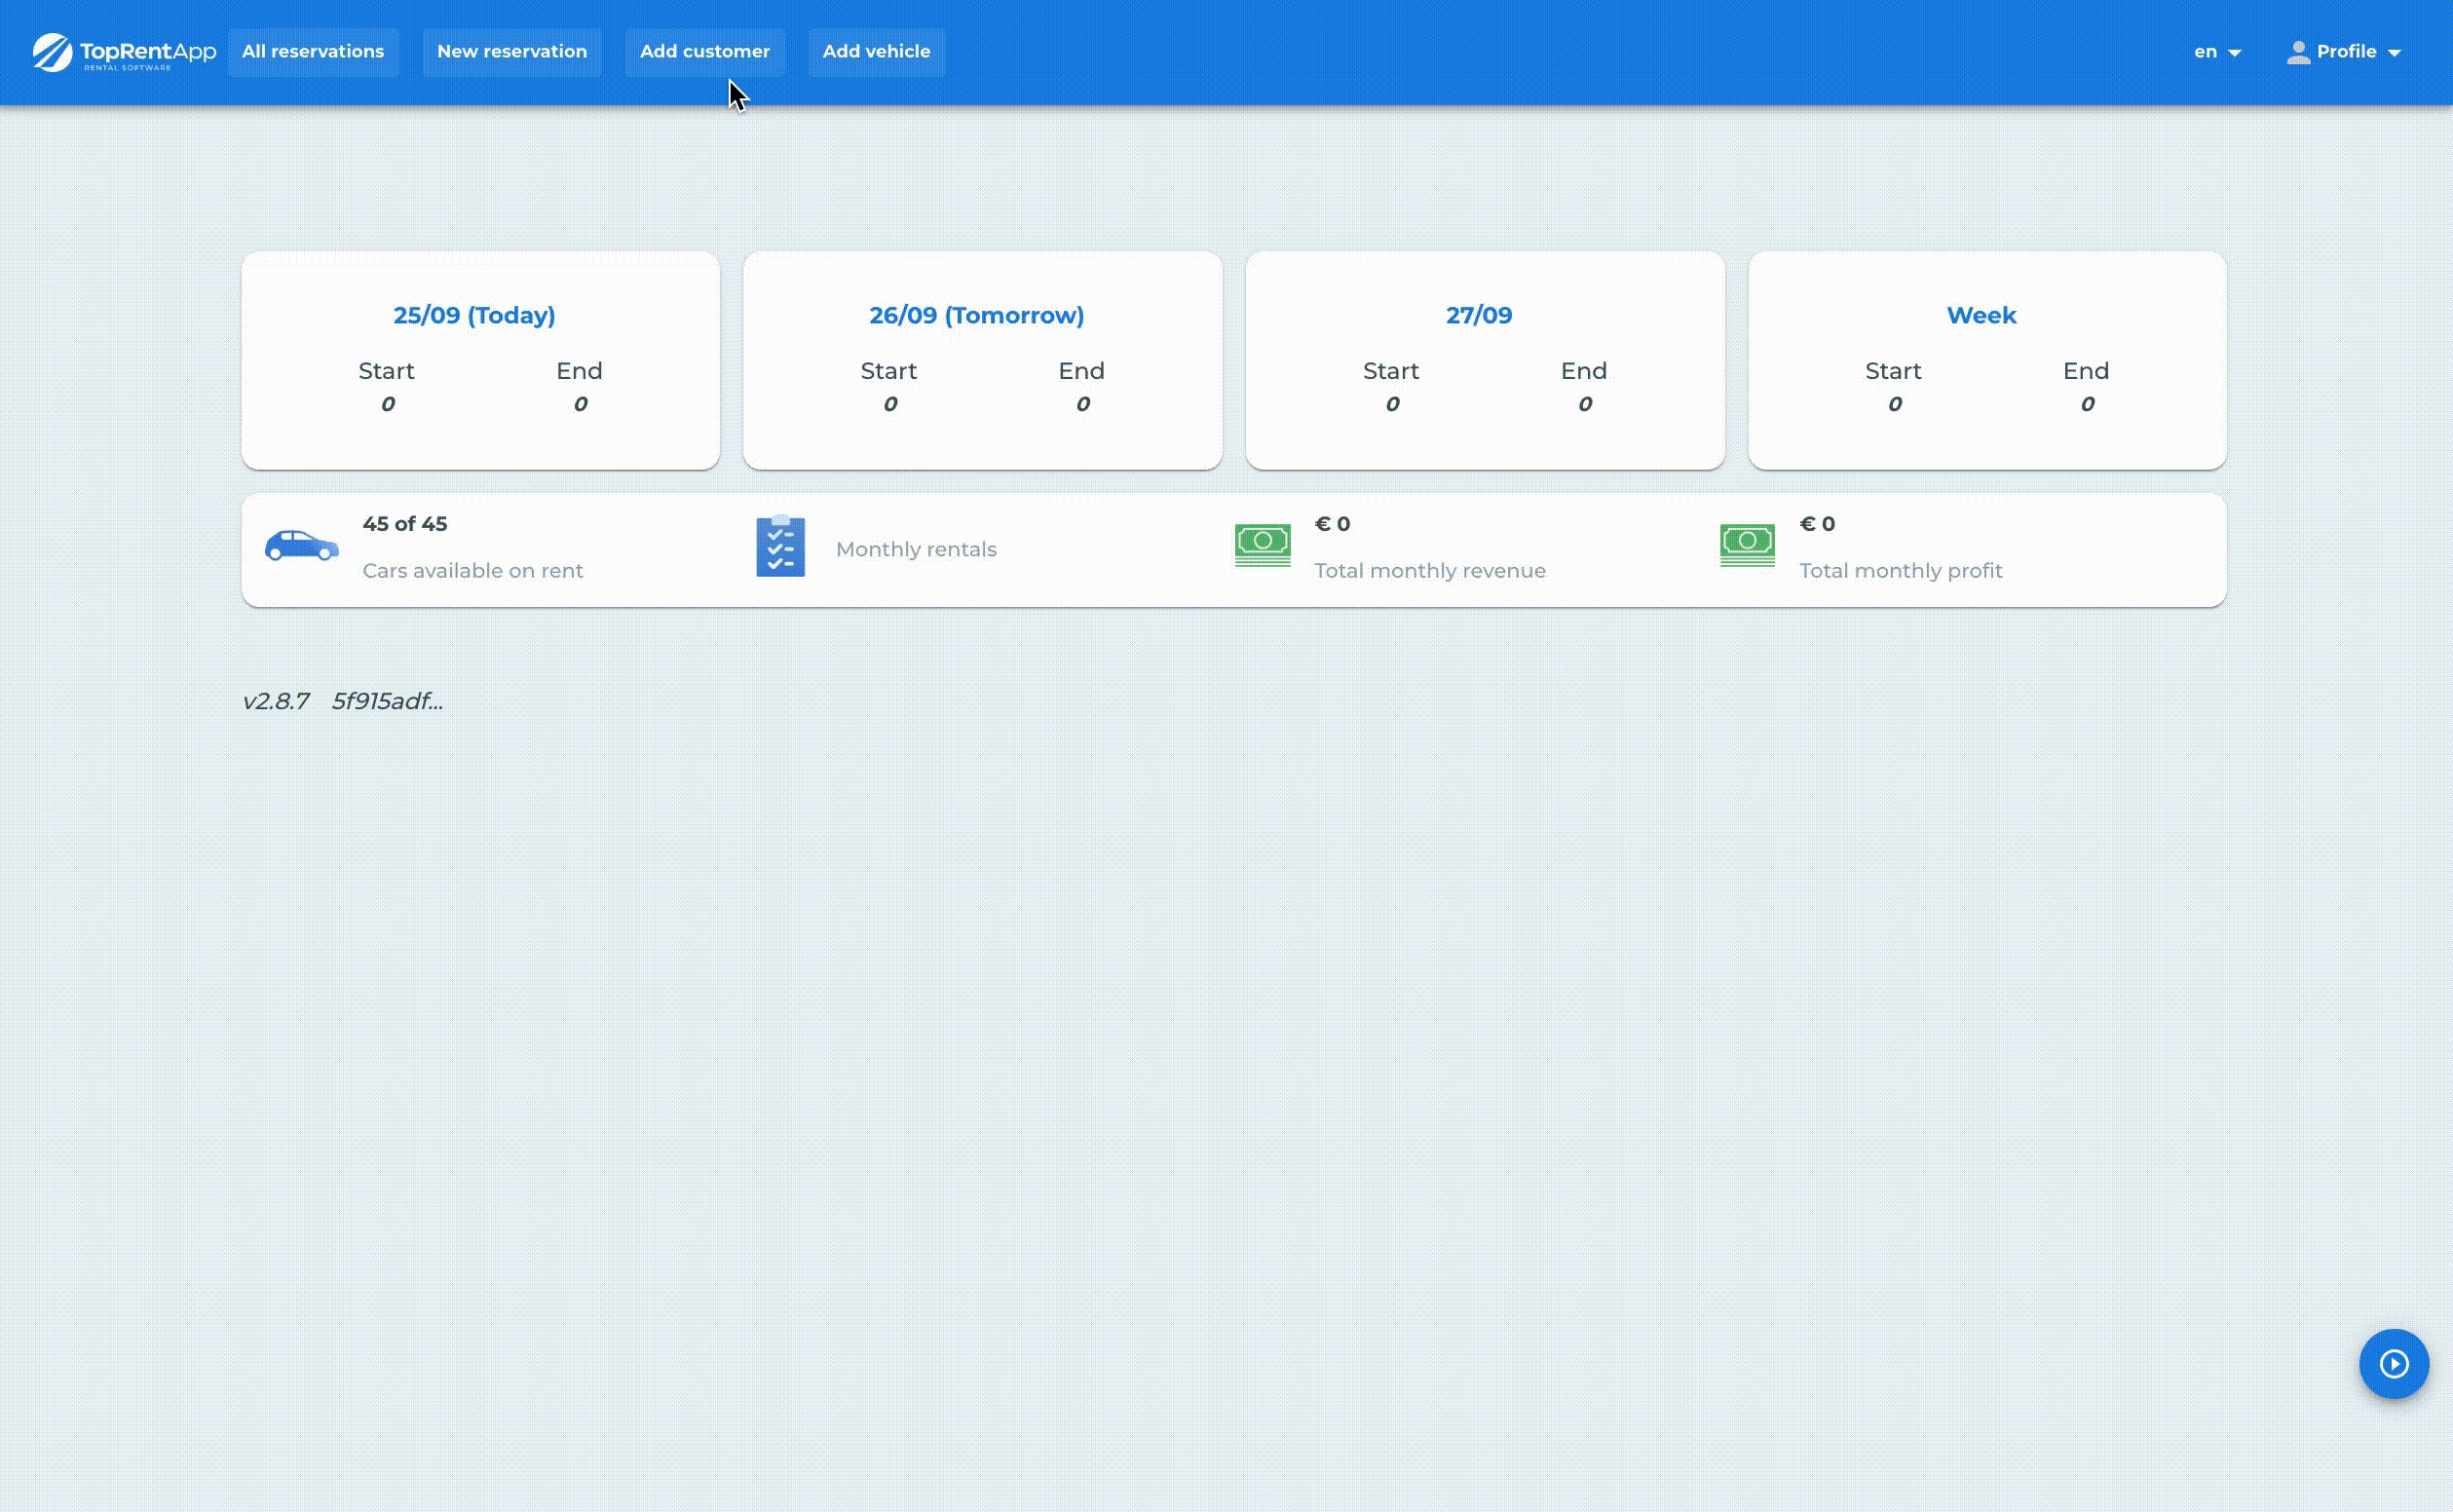Screen dimensions: 2453x1512
Task: Click the 45 of 45 cars count
Action: pos(404,524)
